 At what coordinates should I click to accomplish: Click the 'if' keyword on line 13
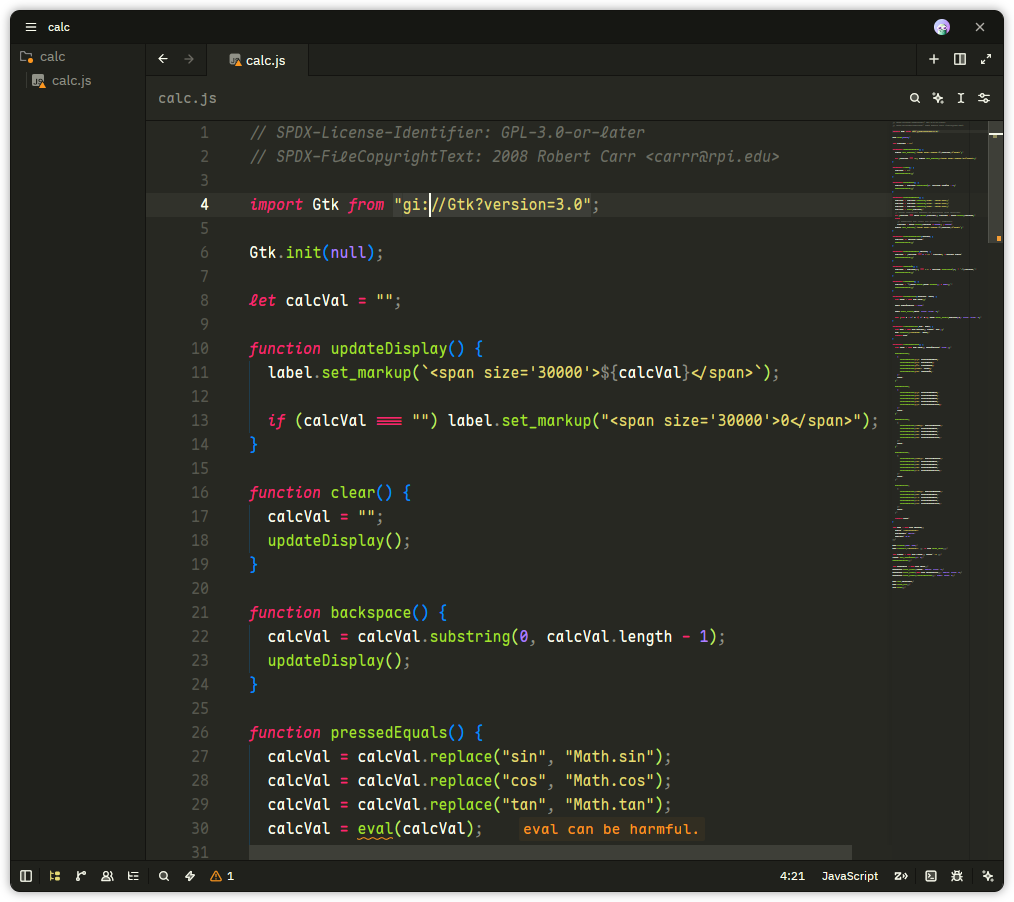click(276, 421)
